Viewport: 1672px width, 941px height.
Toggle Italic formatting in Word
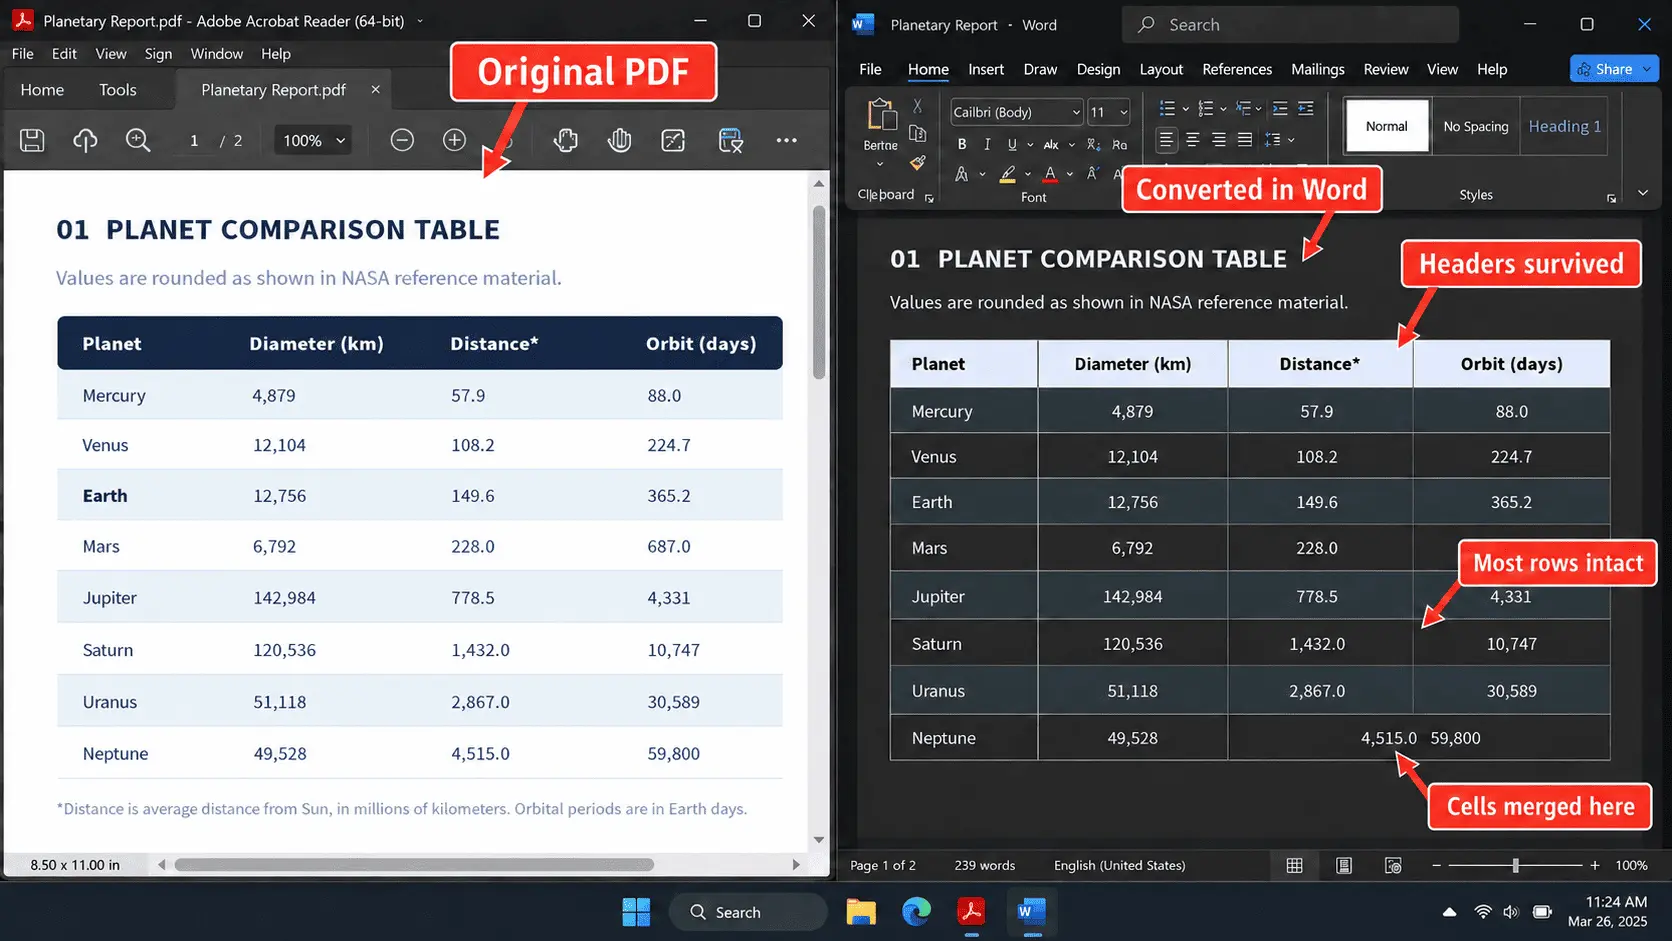click(x=987, y=144)
